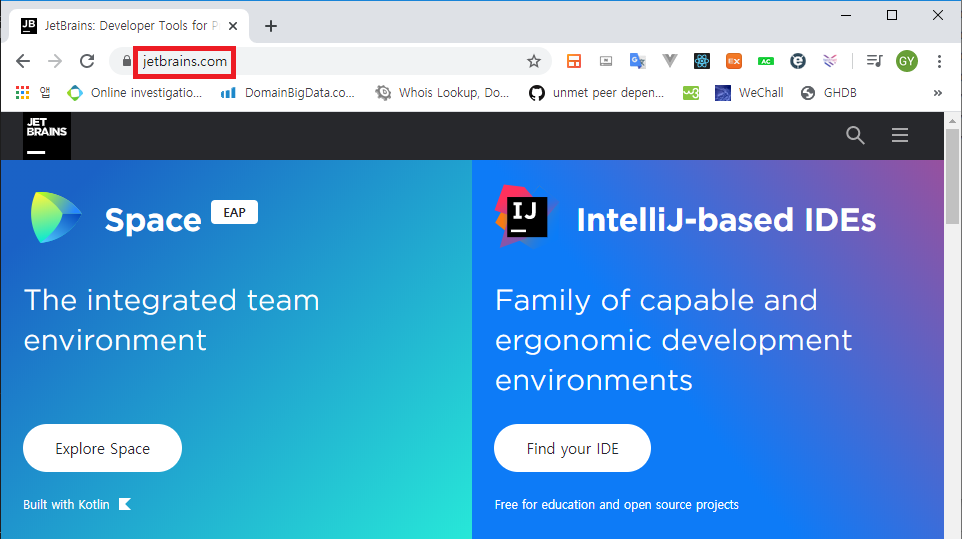Open the Whois Lookup bookmark

442,93
